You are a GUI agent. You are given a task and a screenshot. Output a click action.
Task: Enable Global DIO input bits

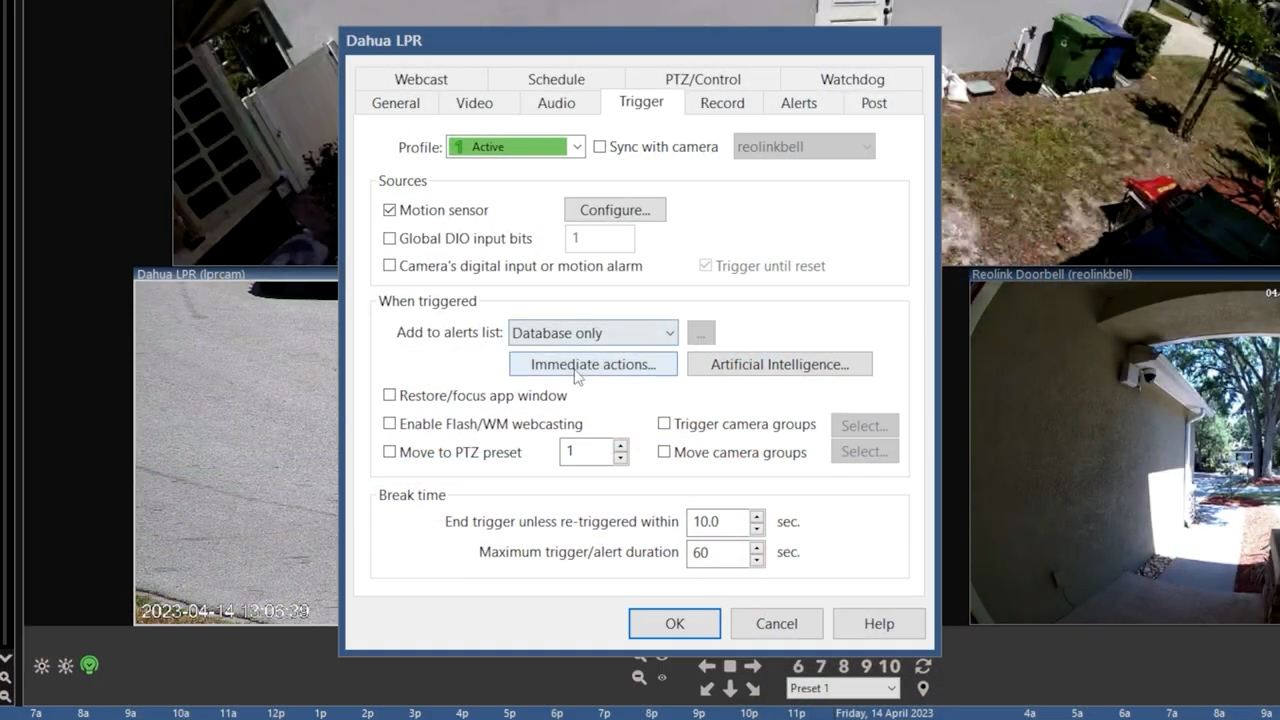click(x=390, y=238)
